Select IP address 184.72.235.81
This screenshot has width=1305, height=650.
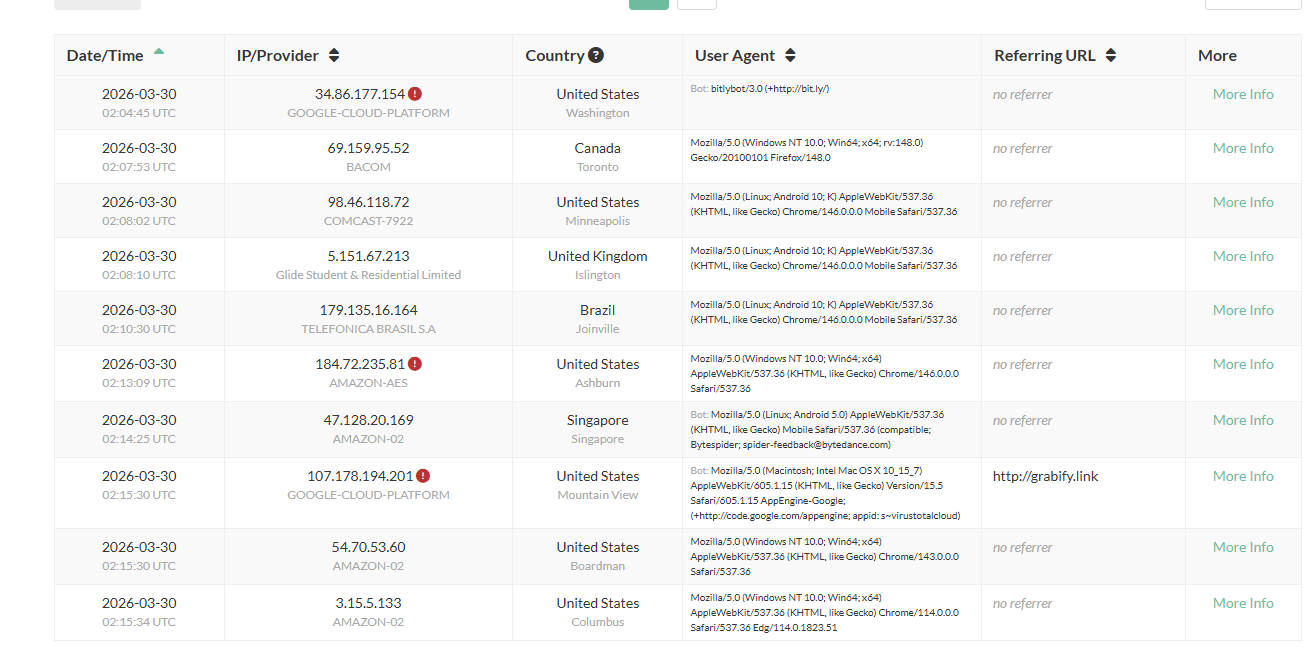(360, 364)
